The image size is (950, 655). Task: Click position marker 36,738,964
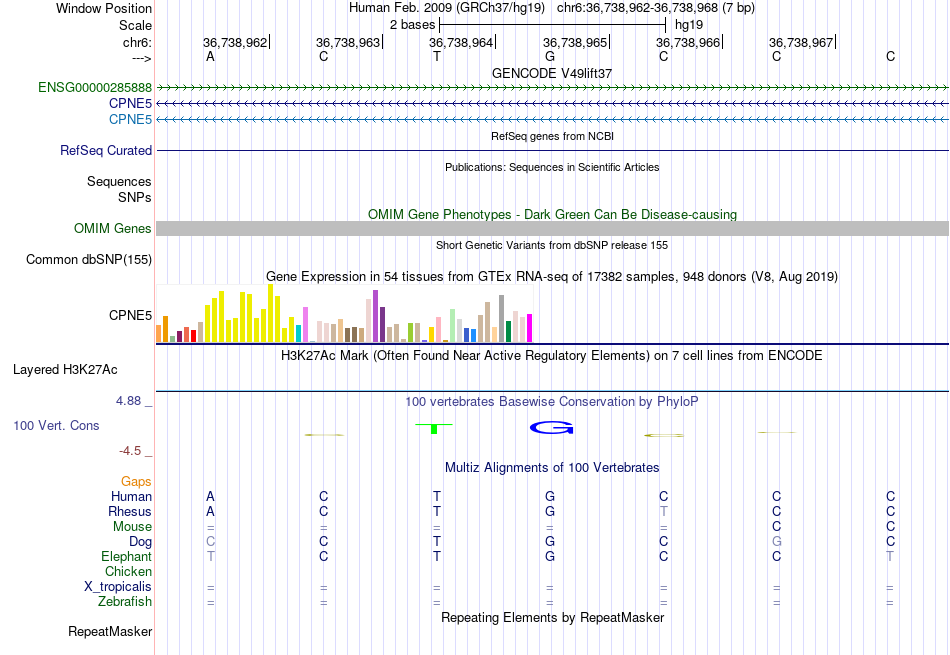(461, 42)
